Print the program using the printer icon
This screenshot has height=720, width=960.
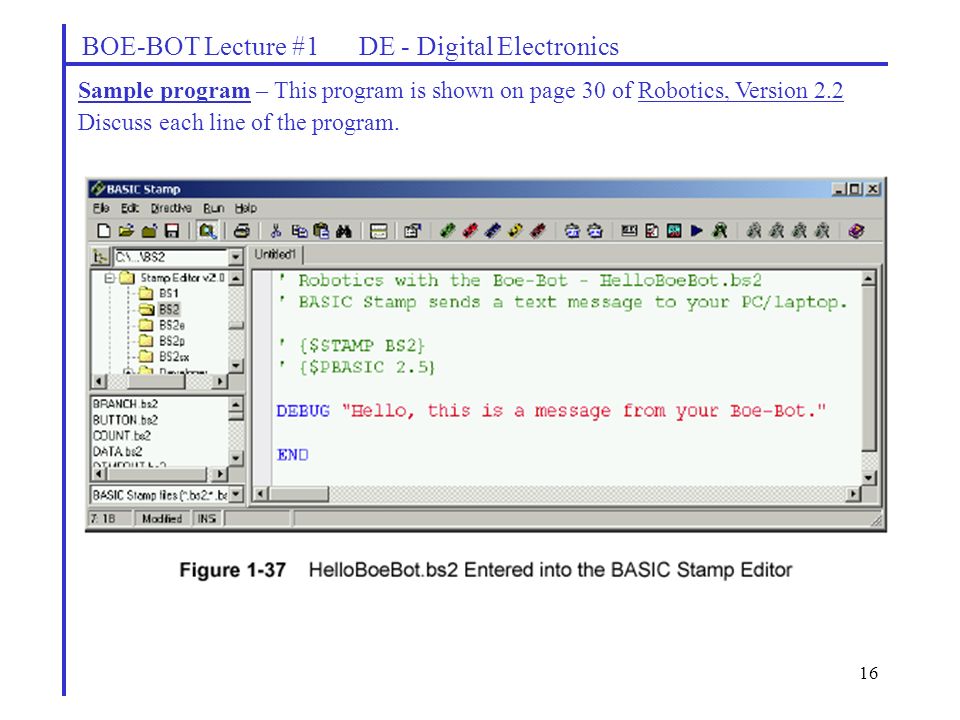point(242,231)
